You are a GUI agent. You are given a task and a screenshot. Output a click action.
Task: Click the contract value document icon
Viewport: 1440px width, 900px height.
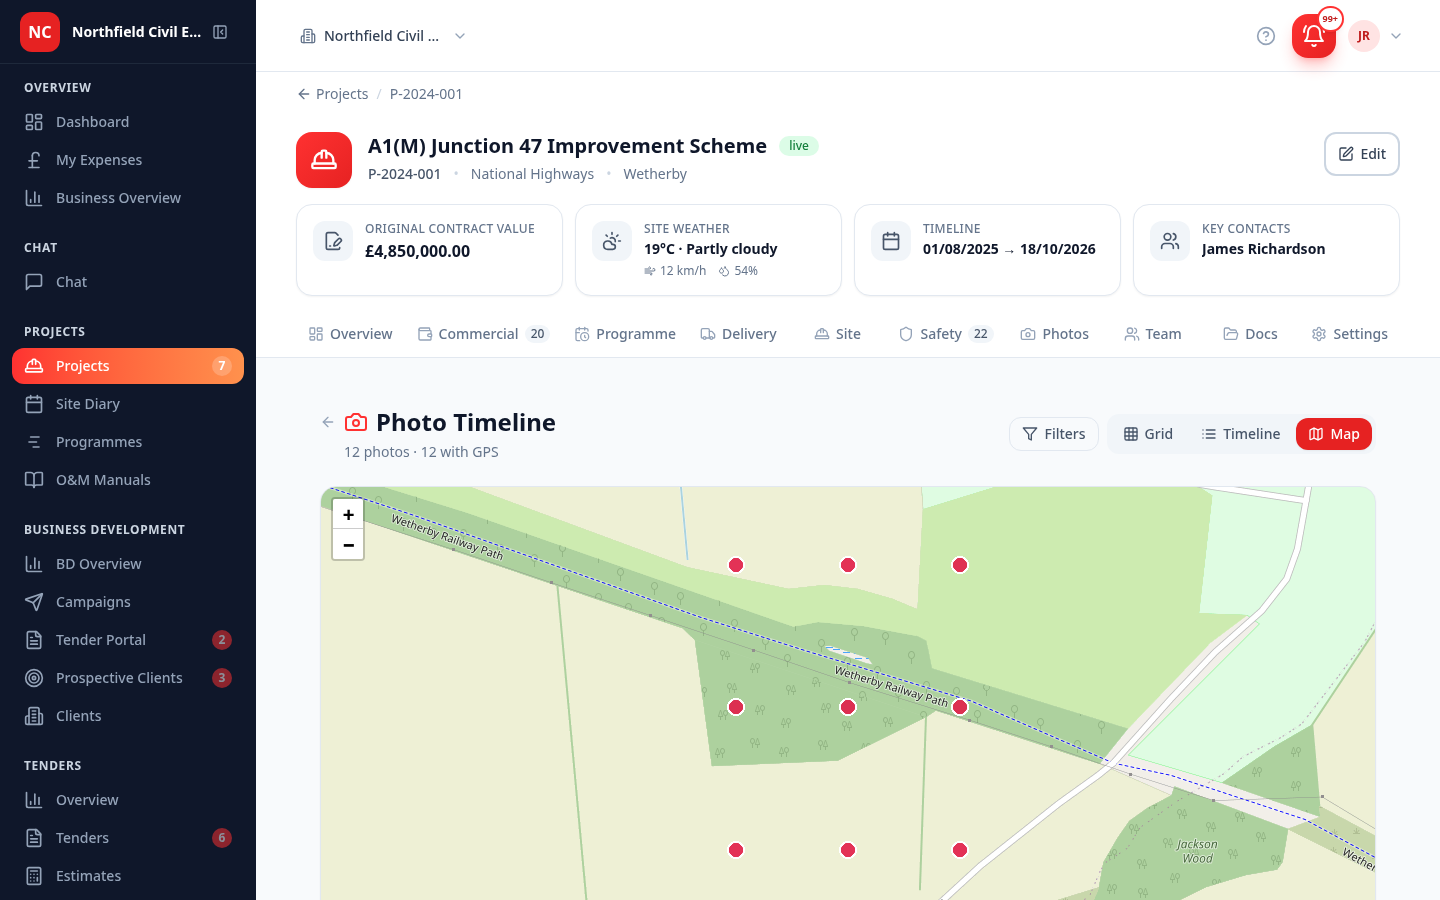tap(333, 241)
